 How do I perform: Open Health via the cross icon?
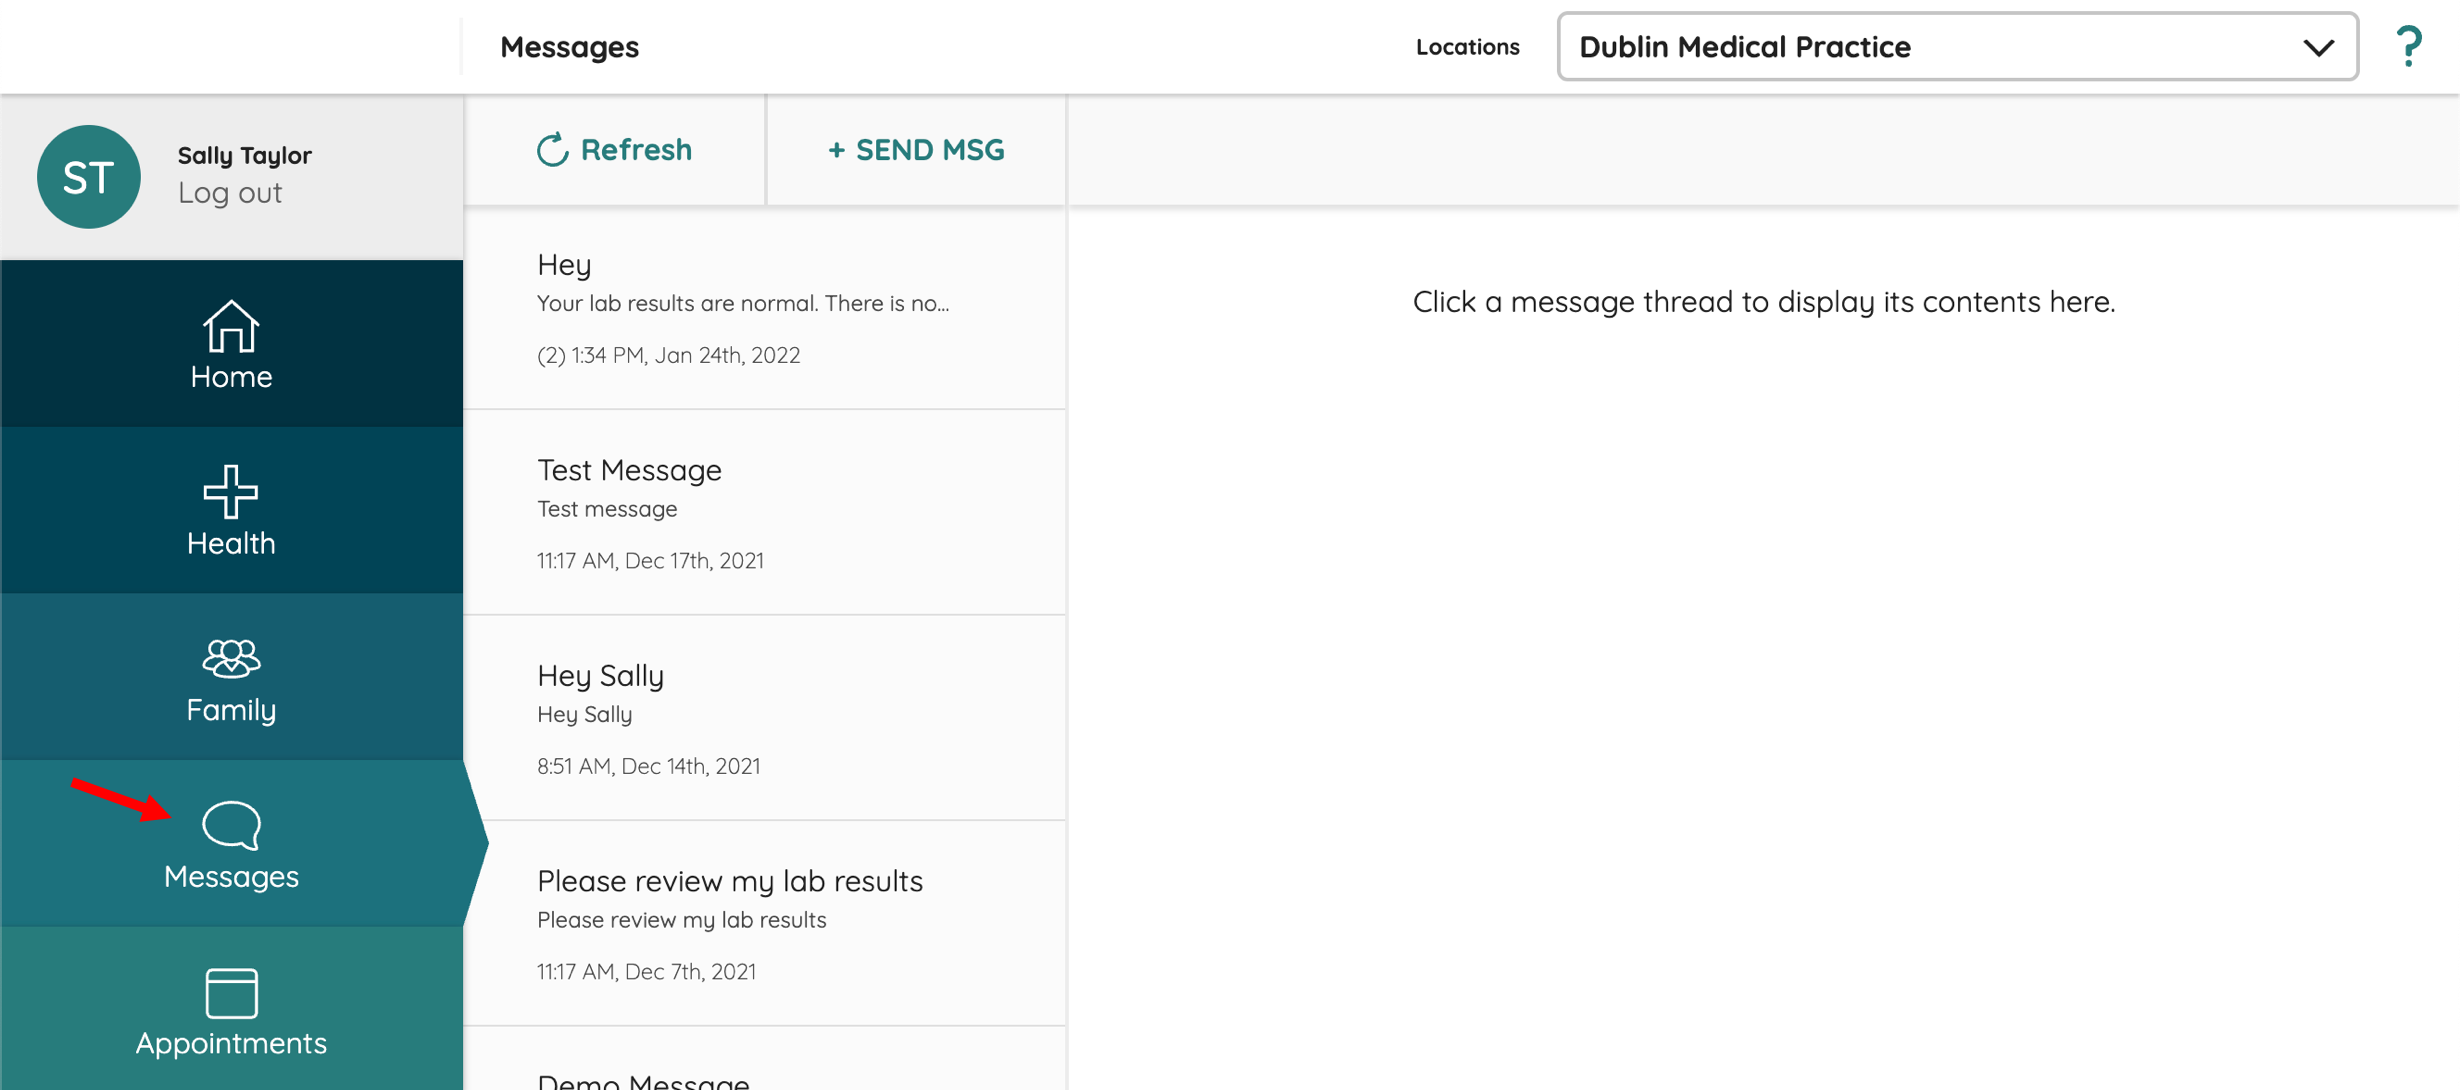231,491
